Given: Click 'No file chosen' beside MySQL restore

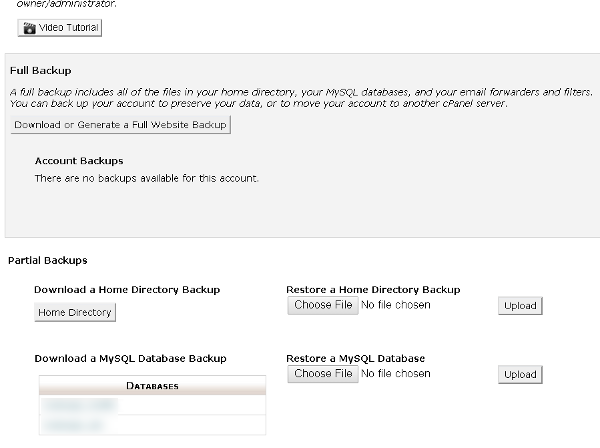Looking at the screenshot, I should [x=396, y=373].
